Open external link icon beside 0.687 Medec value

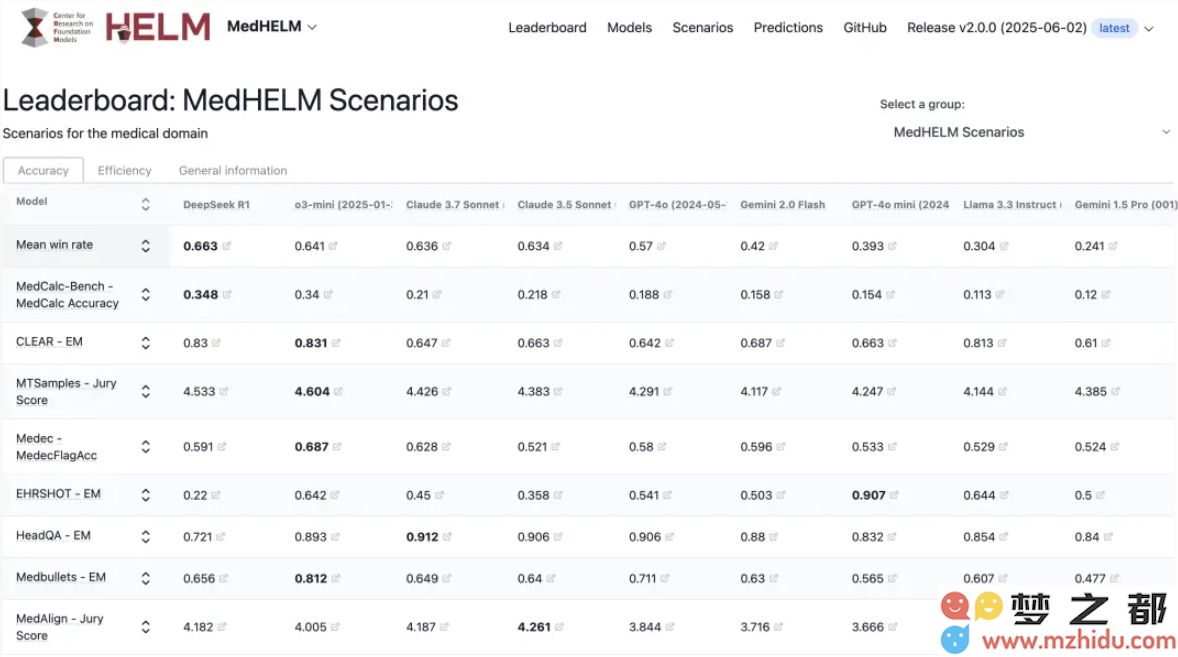tap(337, 447)
